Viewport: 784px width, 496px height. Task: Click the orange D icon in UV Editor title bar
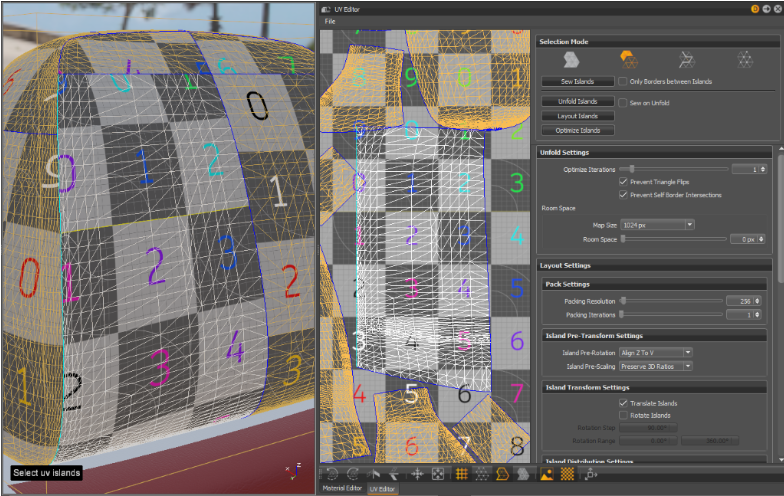click(755, 9)
